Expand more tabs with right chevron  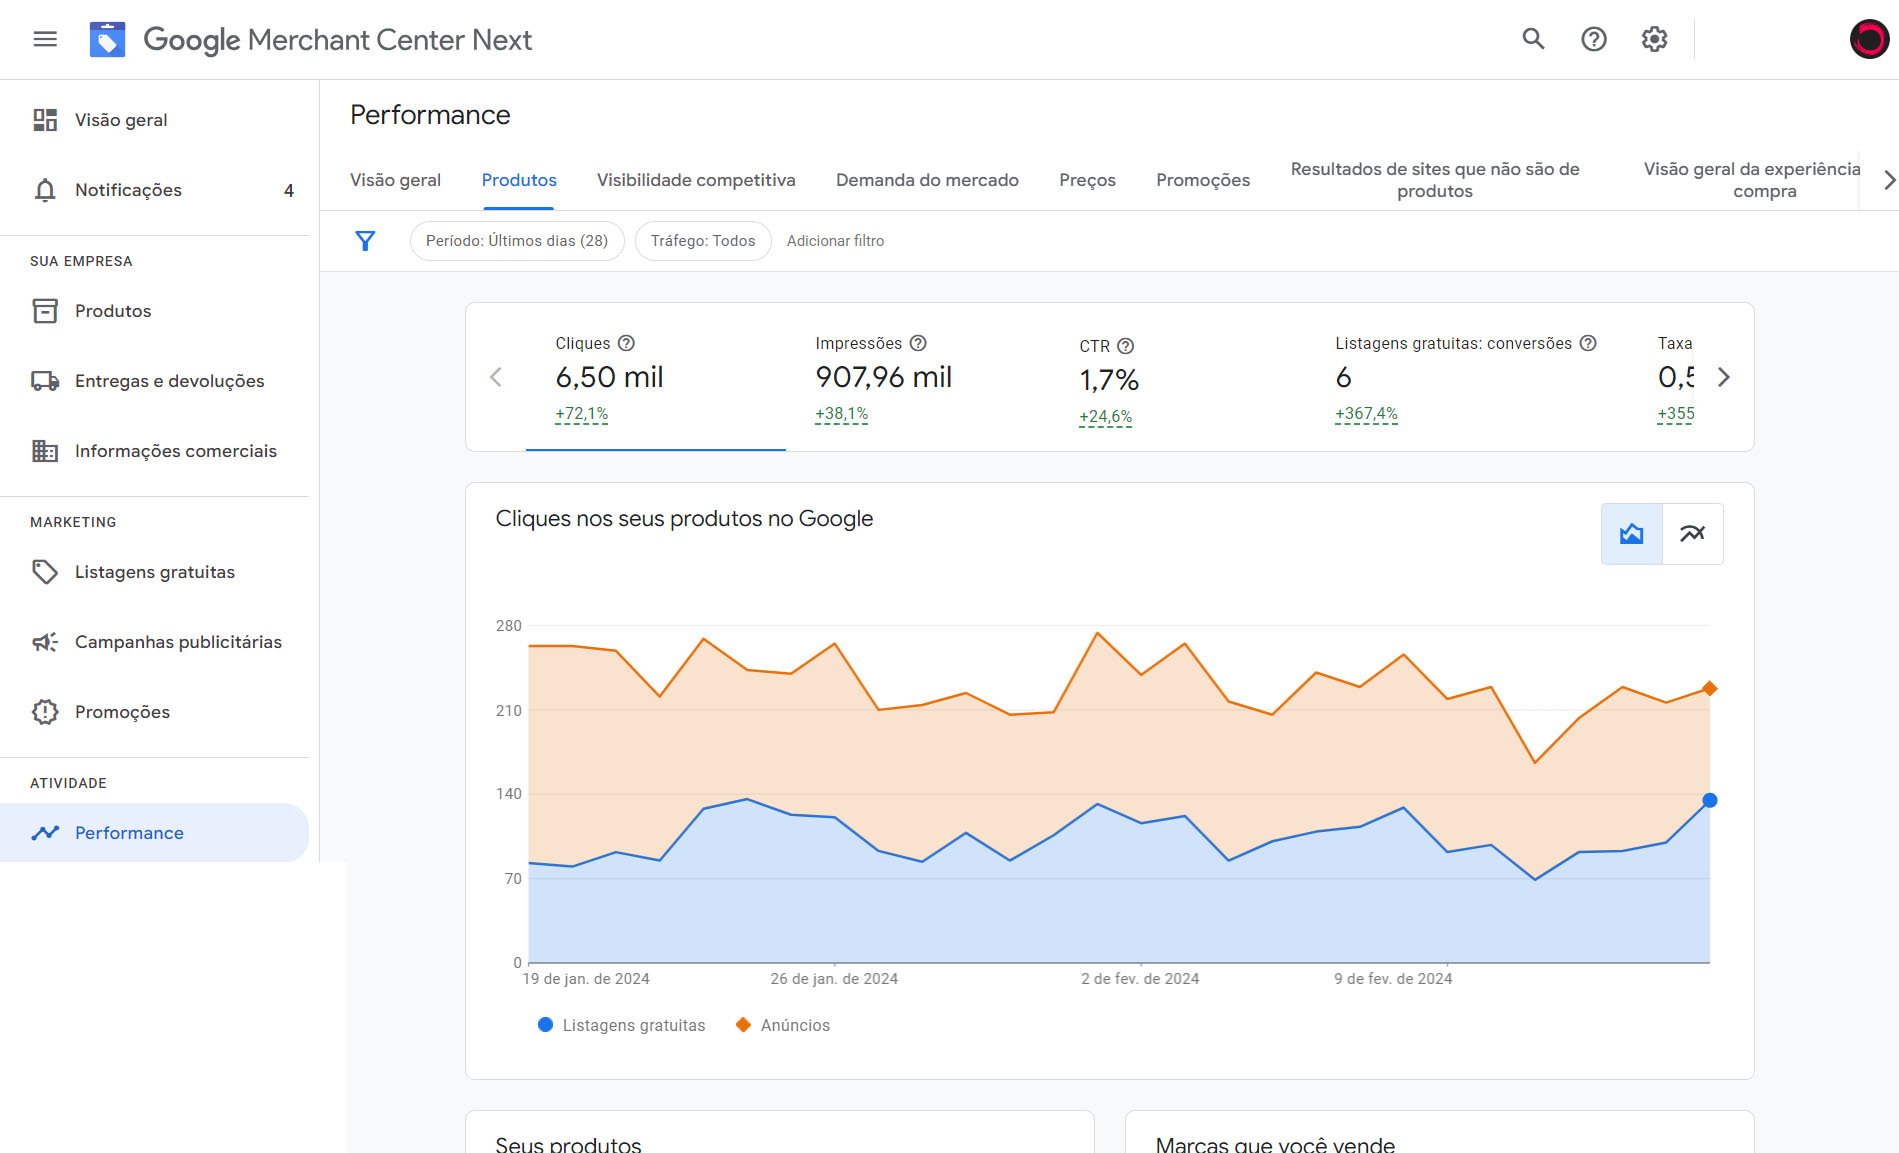pos(1889,180)
